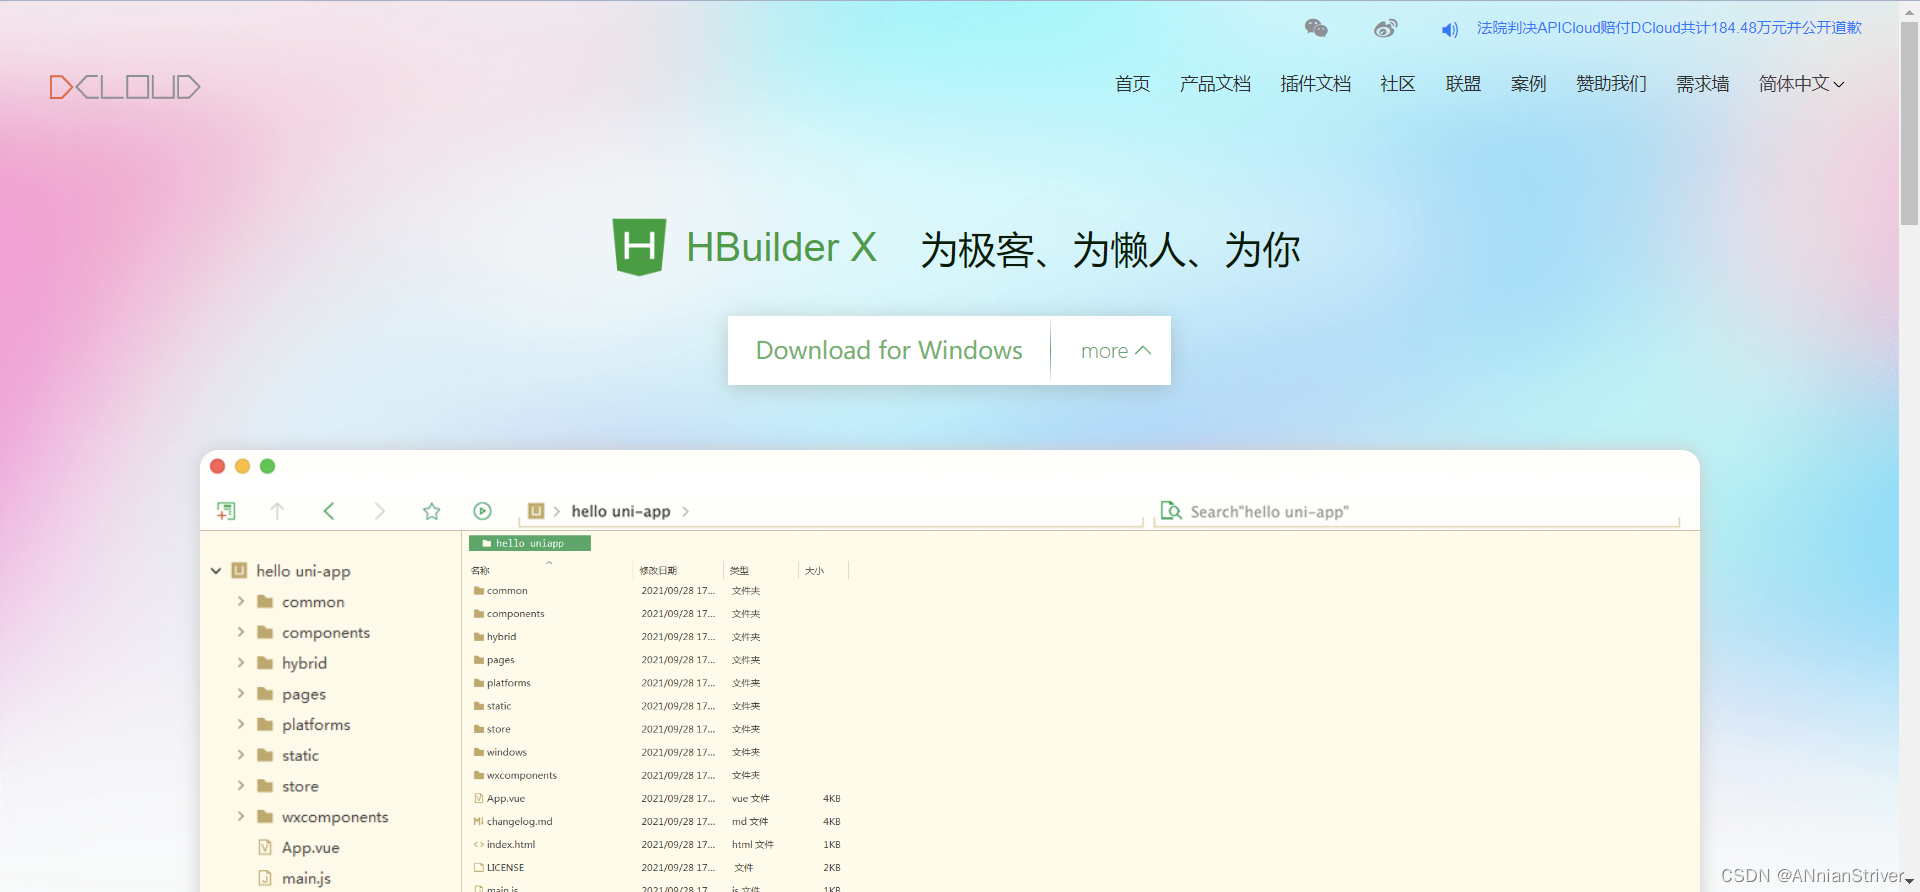Expand the platforms folder in tree
The image size is (1920, 892).
241,724
